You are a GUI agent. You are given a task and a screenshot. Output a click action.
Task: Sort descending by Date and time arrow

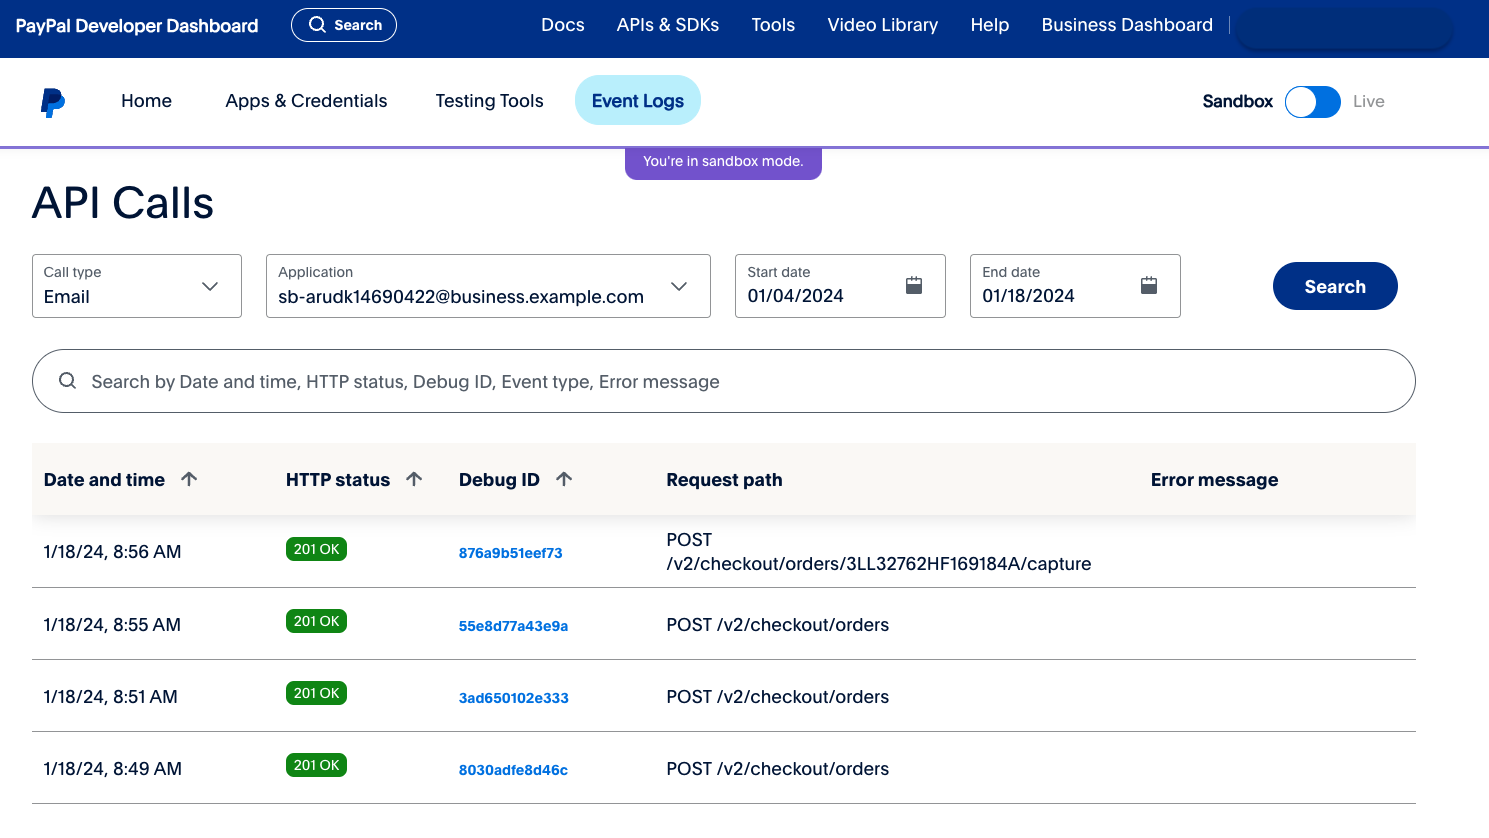pyautogui.click(x=190, y=479)
